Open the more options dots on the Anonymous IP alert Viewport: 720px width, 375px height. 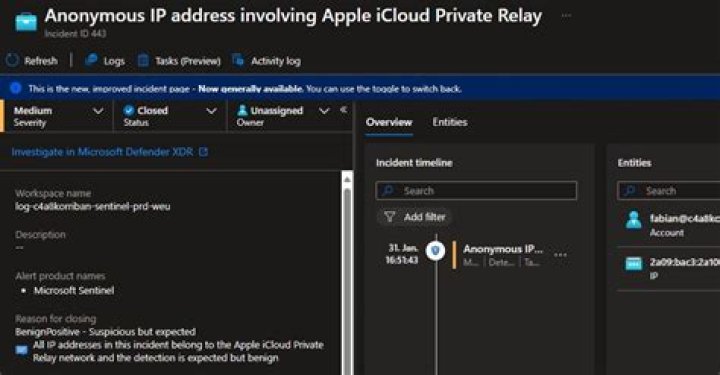click(560, 255)
